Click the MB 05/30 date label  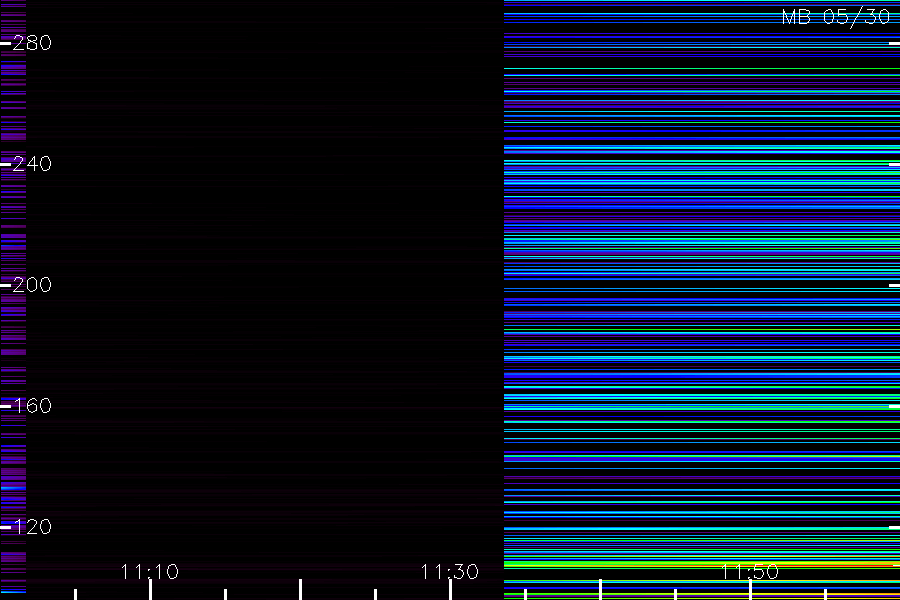pyautogui.click(x=836, y=17)
